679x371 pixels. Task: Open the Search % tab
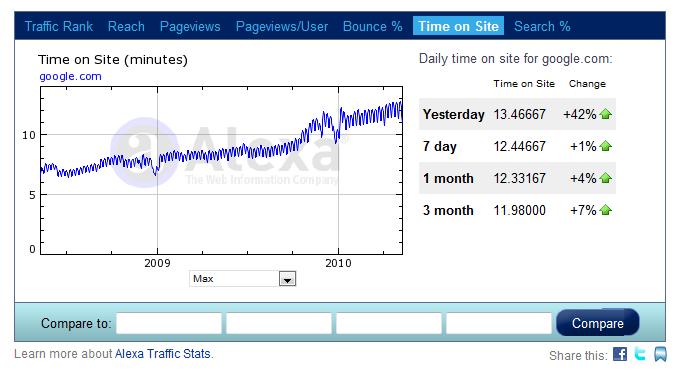click(x=542, y=26)
